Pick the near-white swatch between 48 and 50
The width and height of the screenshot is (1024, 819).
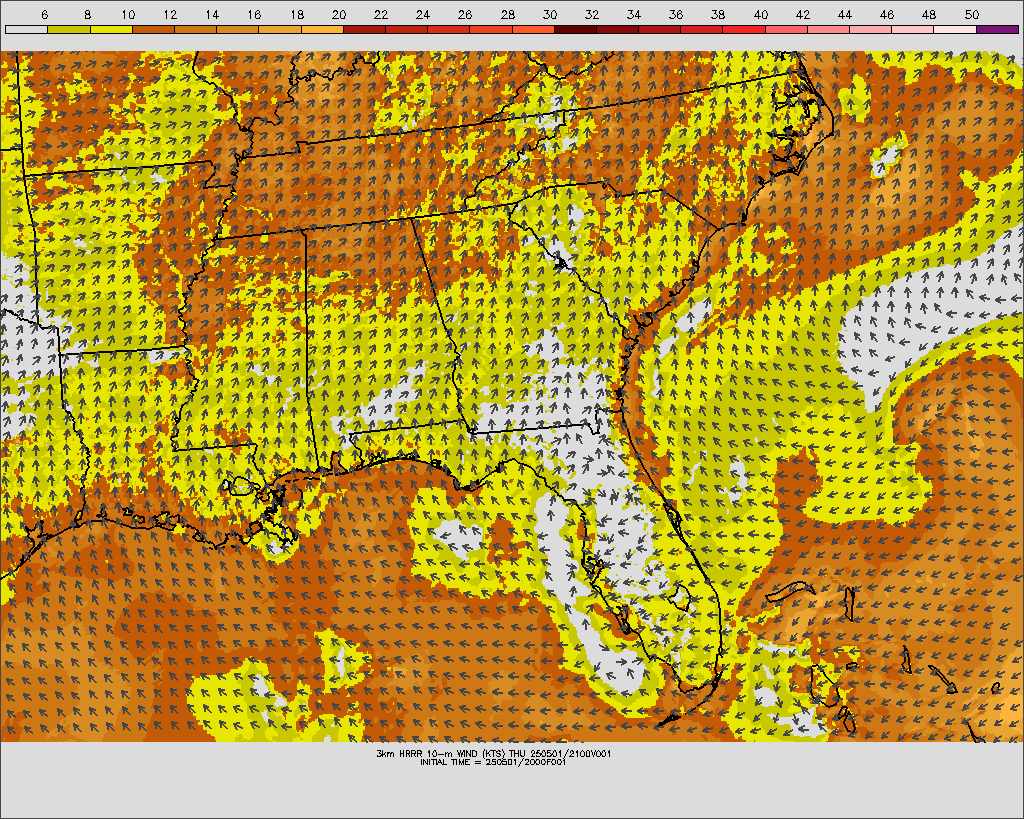click(955, 29)
